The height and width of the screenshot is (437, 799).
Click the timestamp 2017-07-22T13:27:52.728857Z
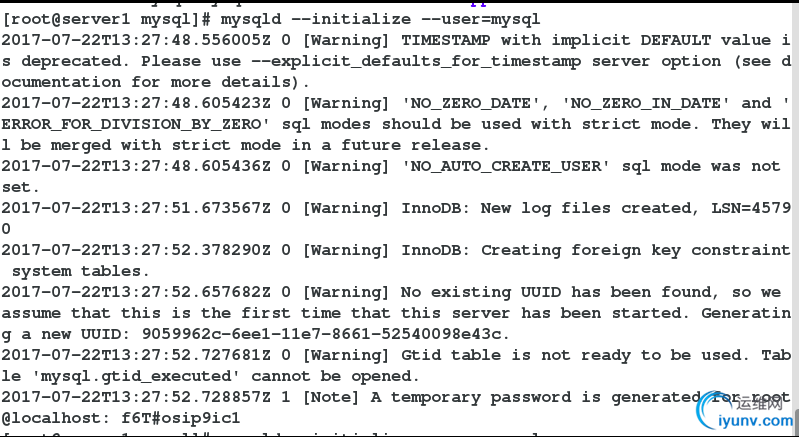[x=136, y=397]
